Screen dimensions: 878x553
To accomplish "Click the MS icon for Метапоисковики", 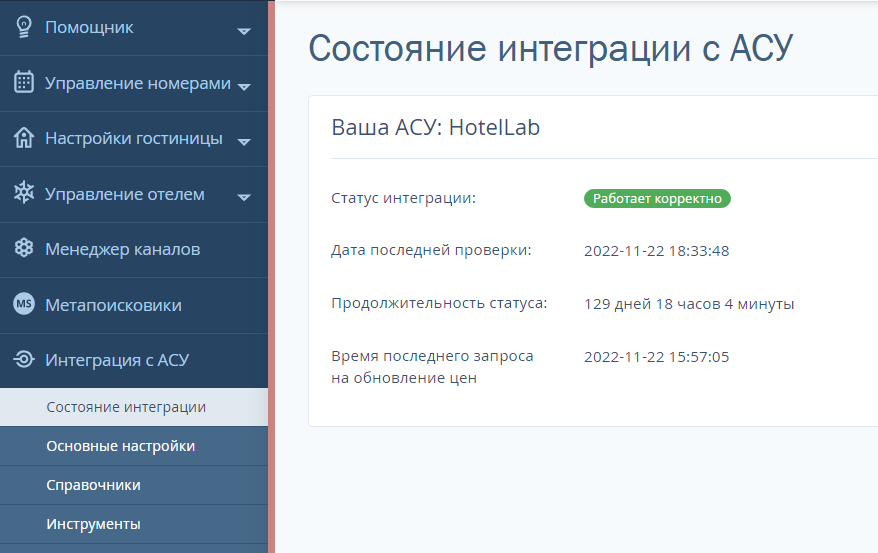I will point(24,305).
